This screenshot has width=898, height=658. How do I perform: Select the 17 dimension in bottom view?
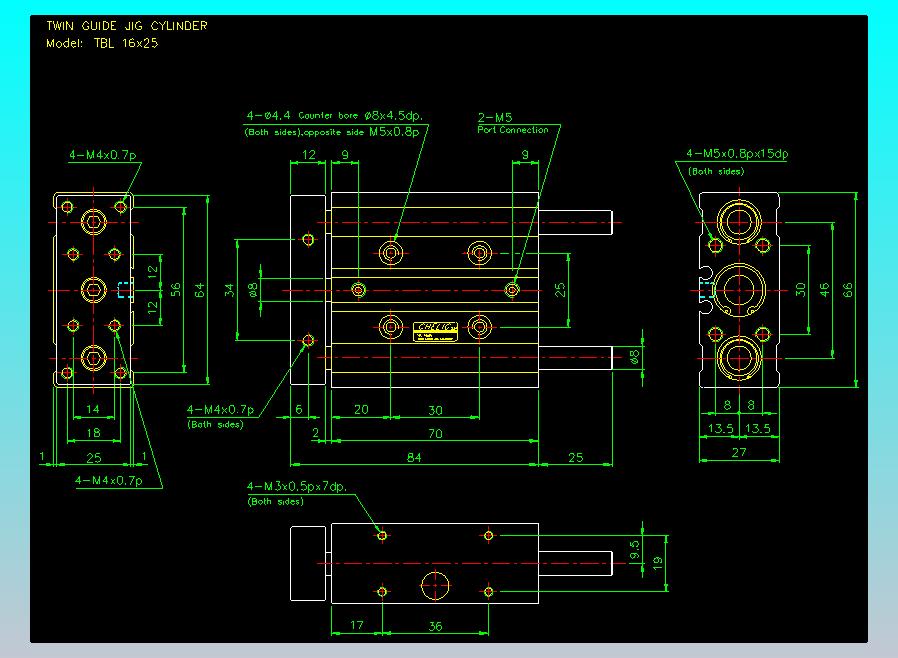pos(356,627)
